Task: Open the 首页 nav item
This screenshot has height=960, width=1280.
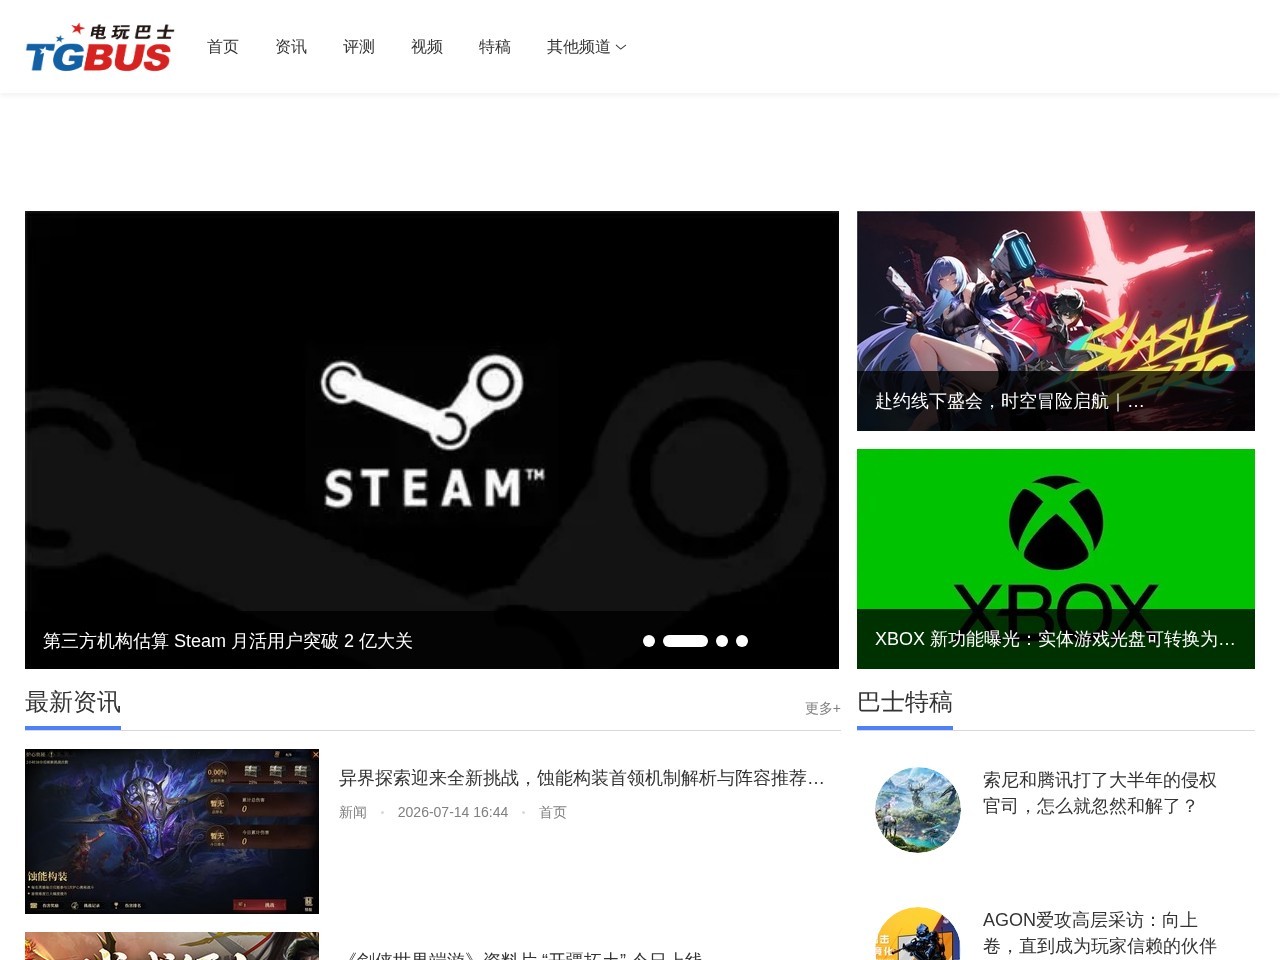Action: point(223,47)
